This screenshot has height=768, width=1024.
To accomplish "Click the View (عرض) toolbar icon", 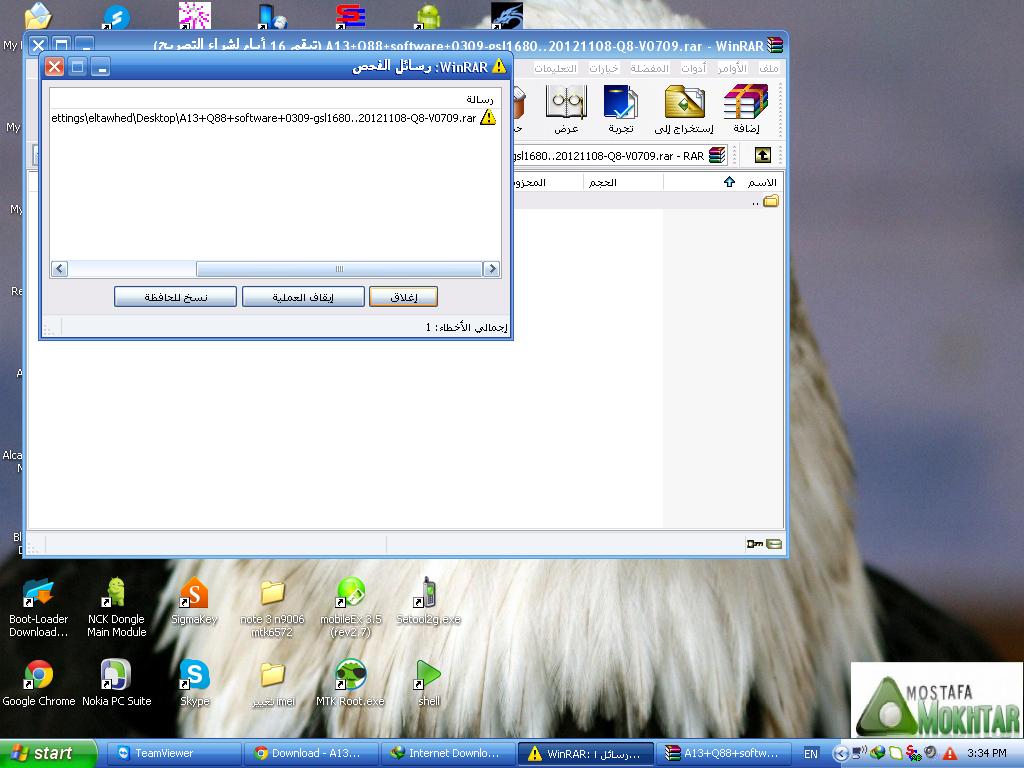I will click(566, 109).
